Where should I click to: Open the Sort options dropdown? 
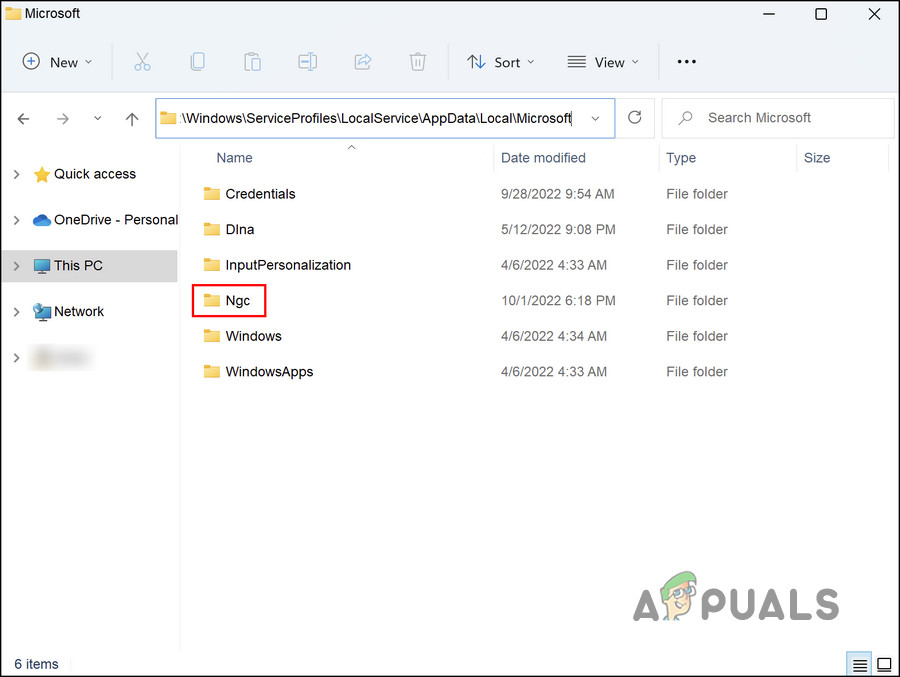tap(500, 62)
